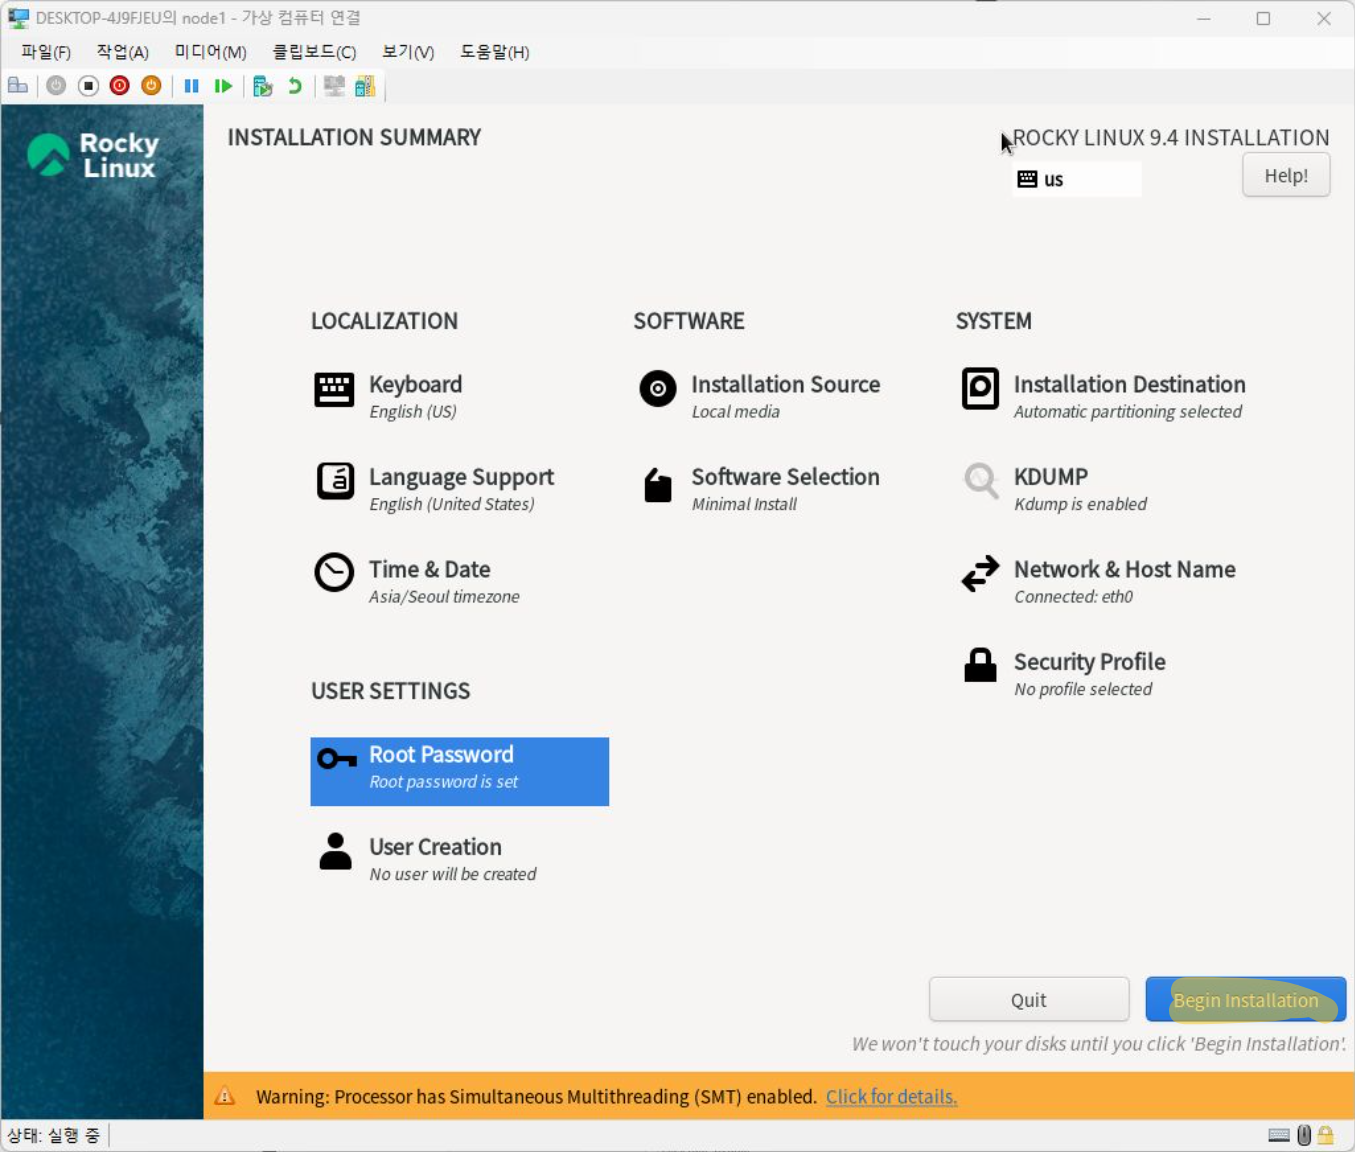Follow the 'Click for details.' link
The height and width of the screenshot is (1152, 1355).
coord(891,1097)
